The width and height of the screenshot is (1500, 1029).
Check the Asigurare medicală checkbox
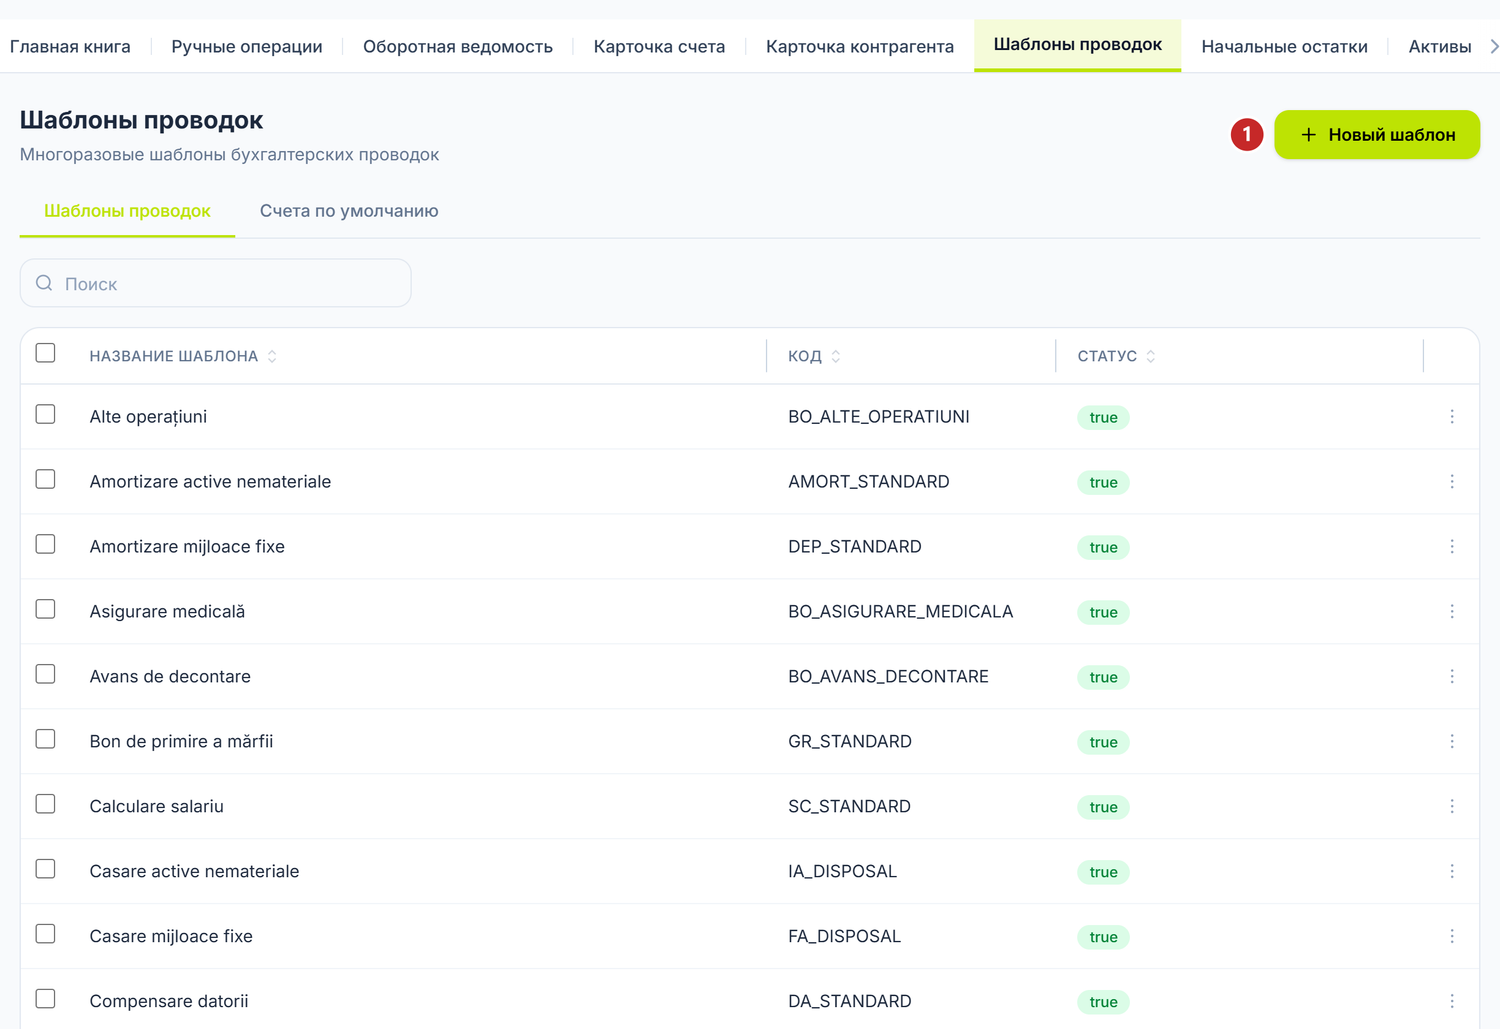pyautogui.click(x=45, y=609)
